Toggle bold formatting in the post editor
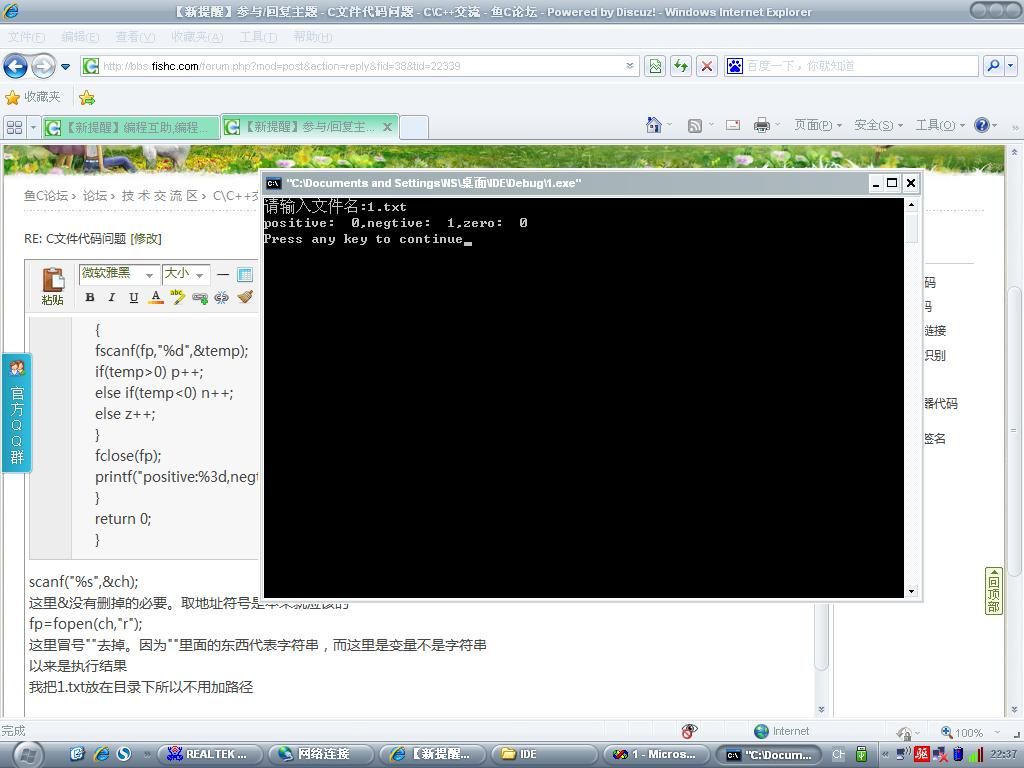 point(90,297)
